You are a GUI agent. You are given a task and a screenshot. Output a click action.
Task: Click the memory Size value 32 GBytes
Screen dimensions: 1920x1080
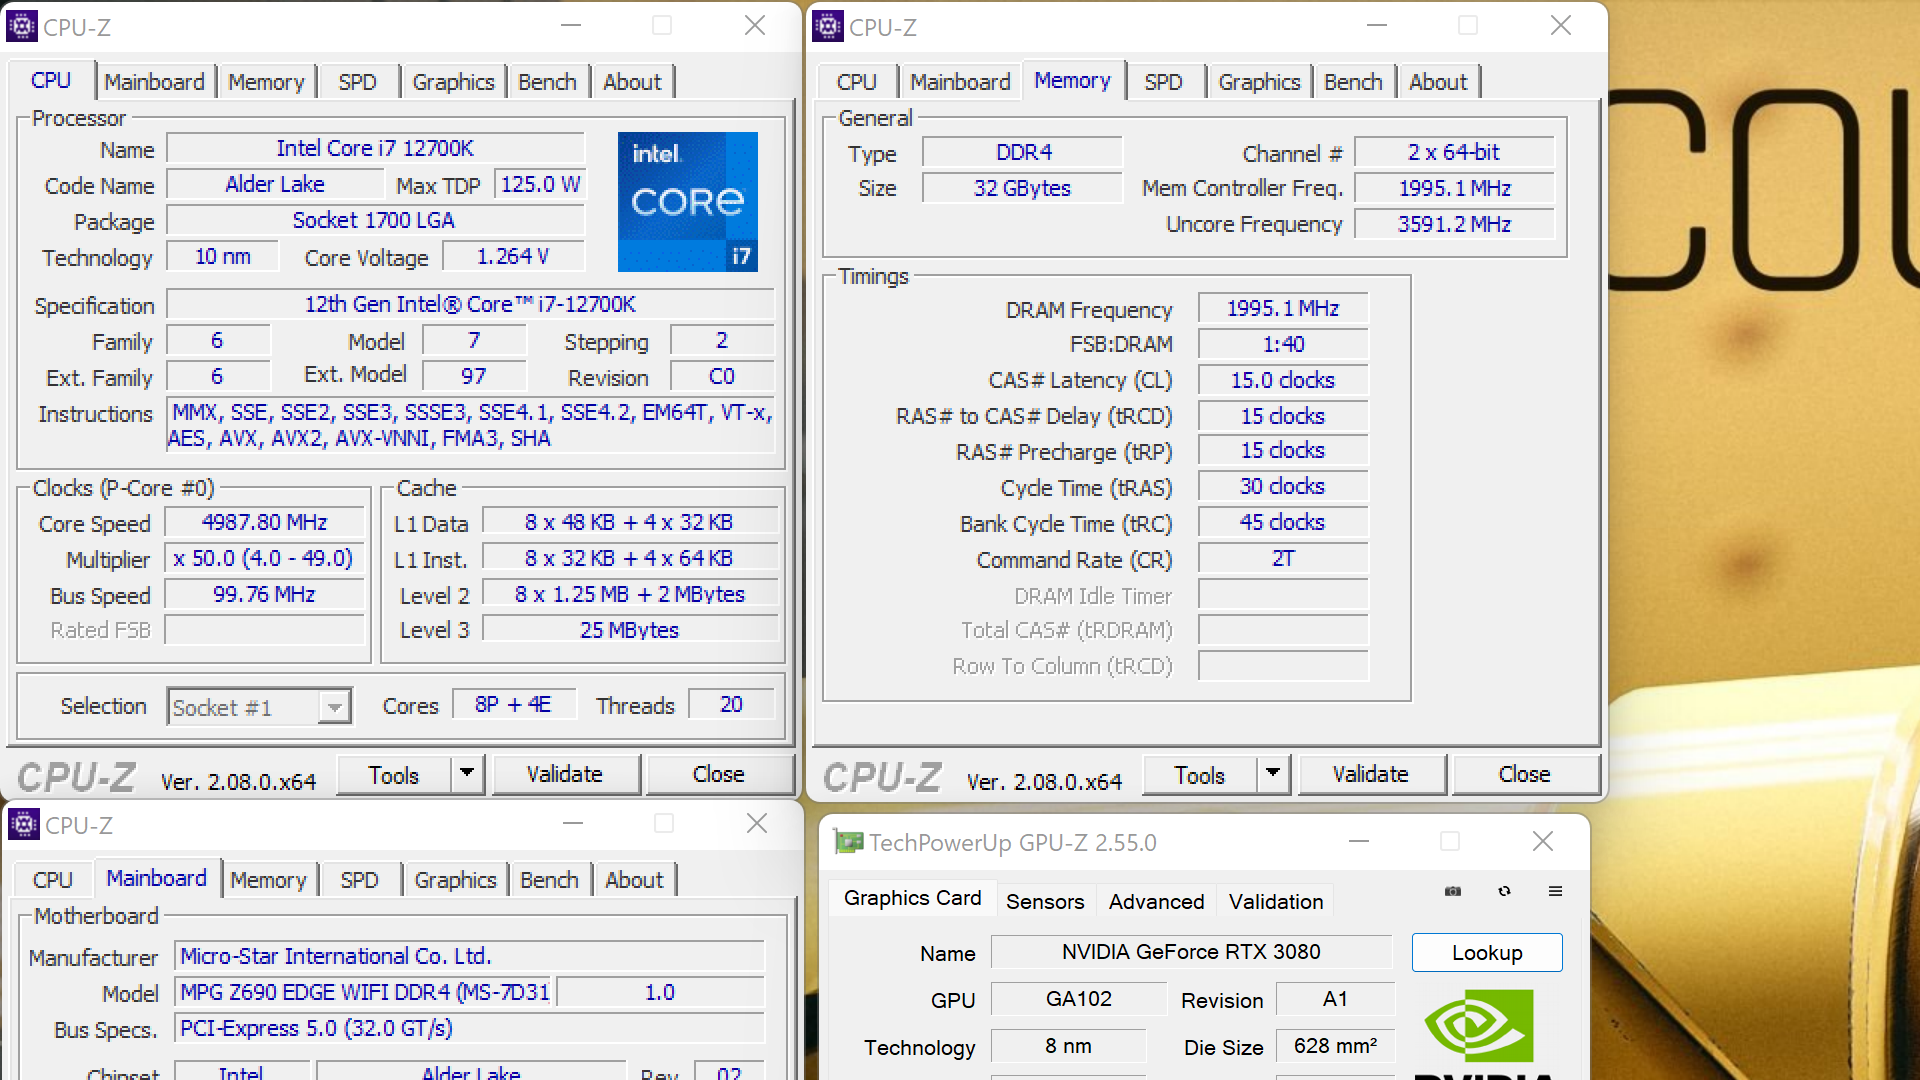click(1022, 188)
